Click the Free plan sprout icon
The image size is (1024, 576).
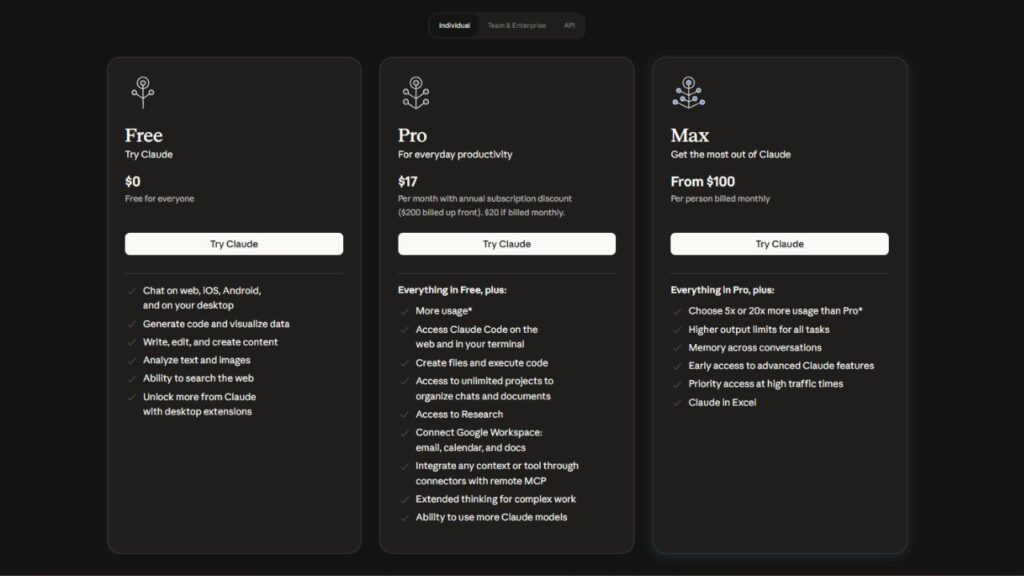point(143,92)
